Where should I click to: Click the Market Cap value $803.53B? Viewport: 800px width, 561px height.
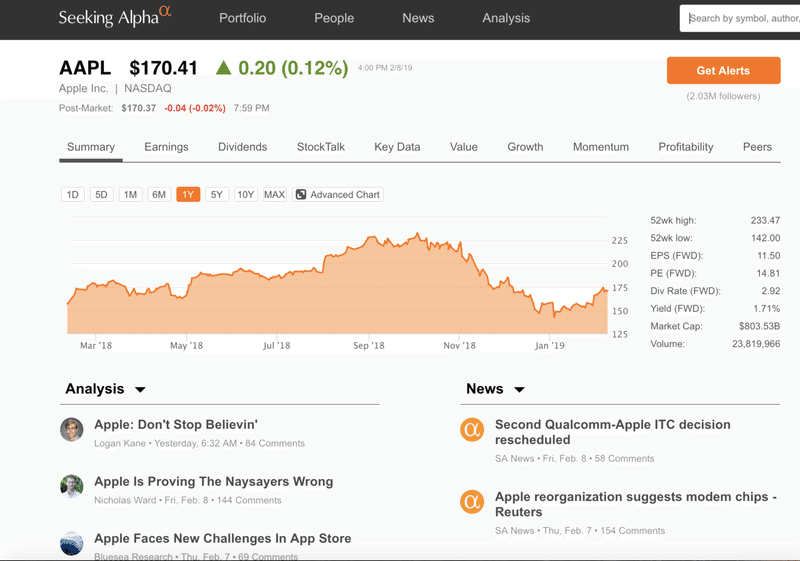[759, 326]
